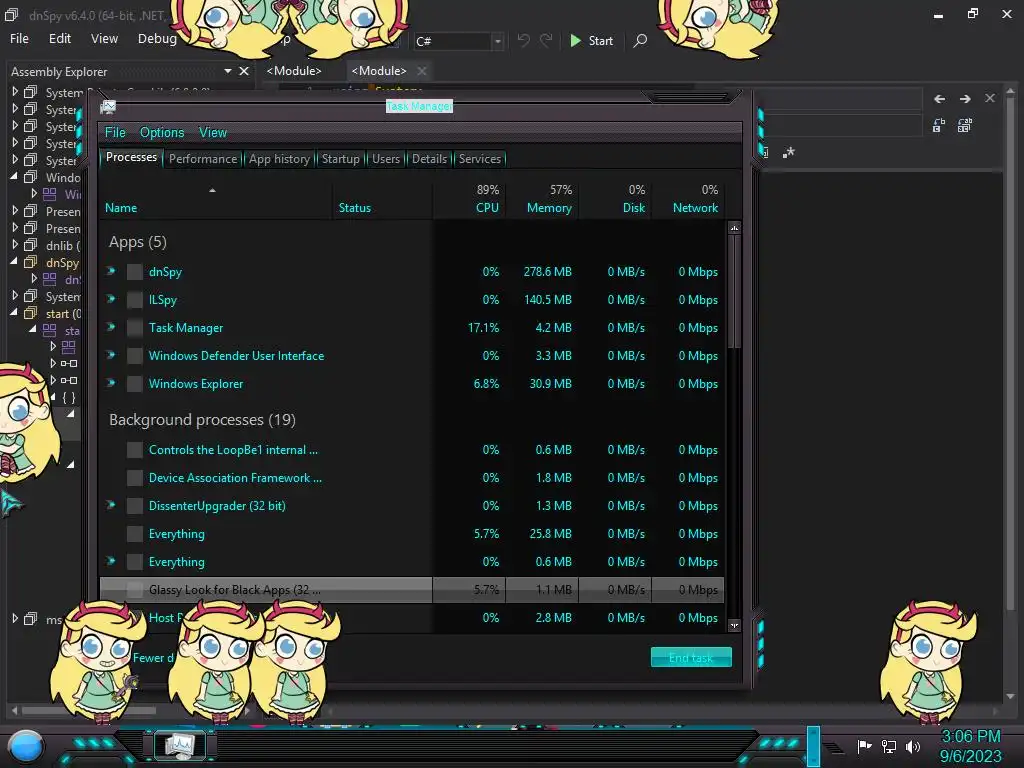Open Task Manager's Options menu
Image resolution: width=1024 pixels, height=768 pixels.
pos(162,133)
